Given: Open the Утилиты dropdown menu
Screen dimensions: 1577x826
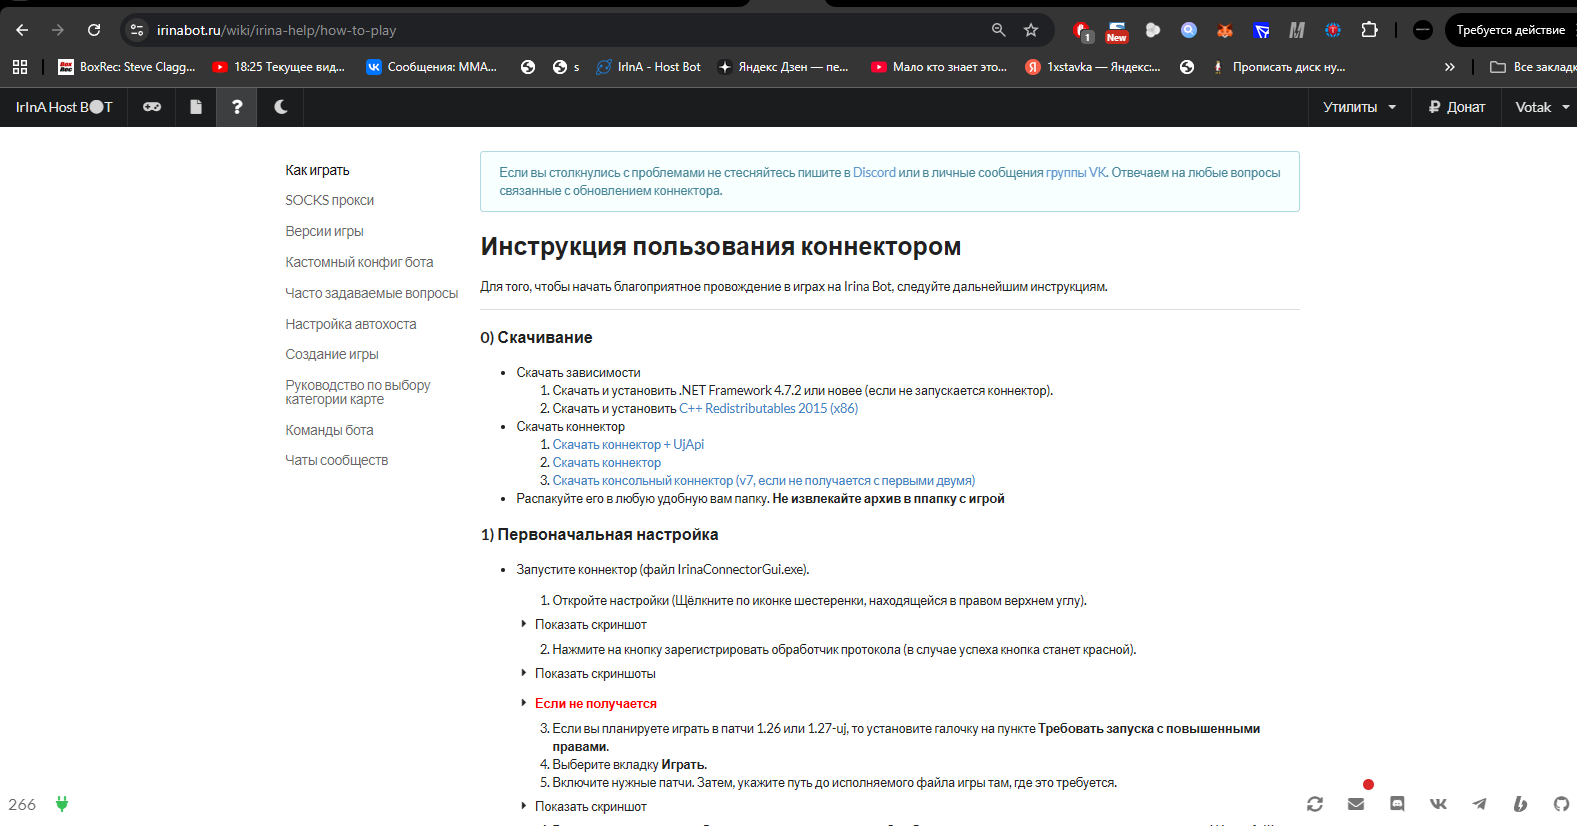Looking at the screenshot, I should (1359, 107).
